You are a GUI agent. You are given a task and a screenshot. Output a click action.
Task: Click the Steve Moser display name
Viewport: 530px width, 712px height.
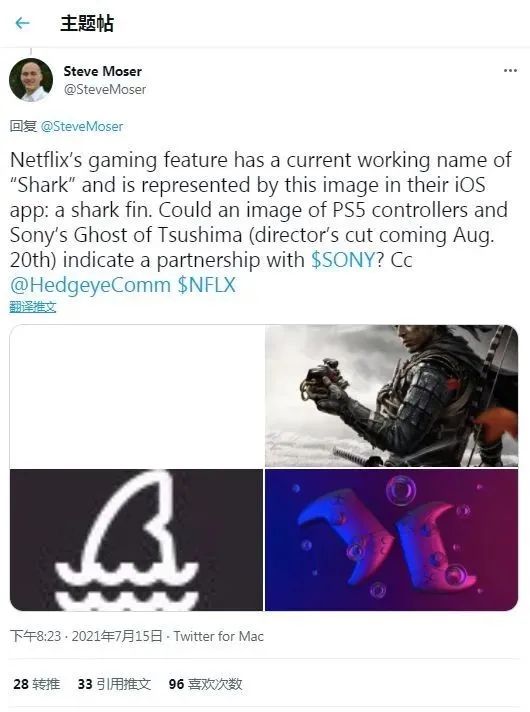click(103, 71)
